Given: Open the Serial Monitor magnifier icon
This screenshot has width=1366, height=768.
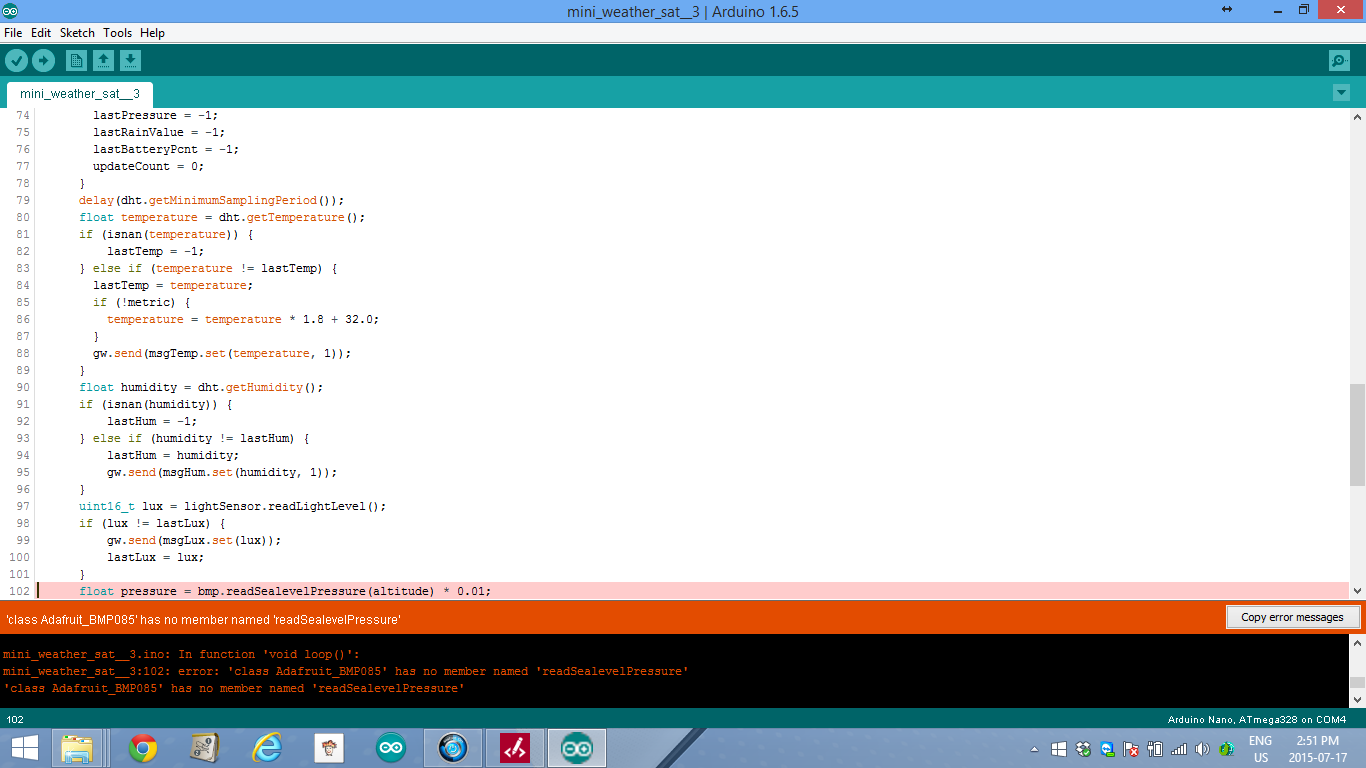Looking at the screenshot, I should coord(1339,61).
